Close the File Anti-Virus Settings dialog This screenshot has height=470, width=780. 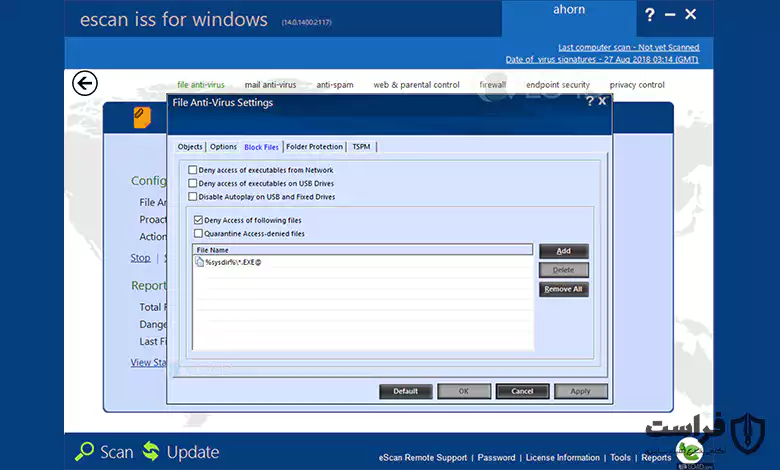pyautogui.click(x=602, y=101)
